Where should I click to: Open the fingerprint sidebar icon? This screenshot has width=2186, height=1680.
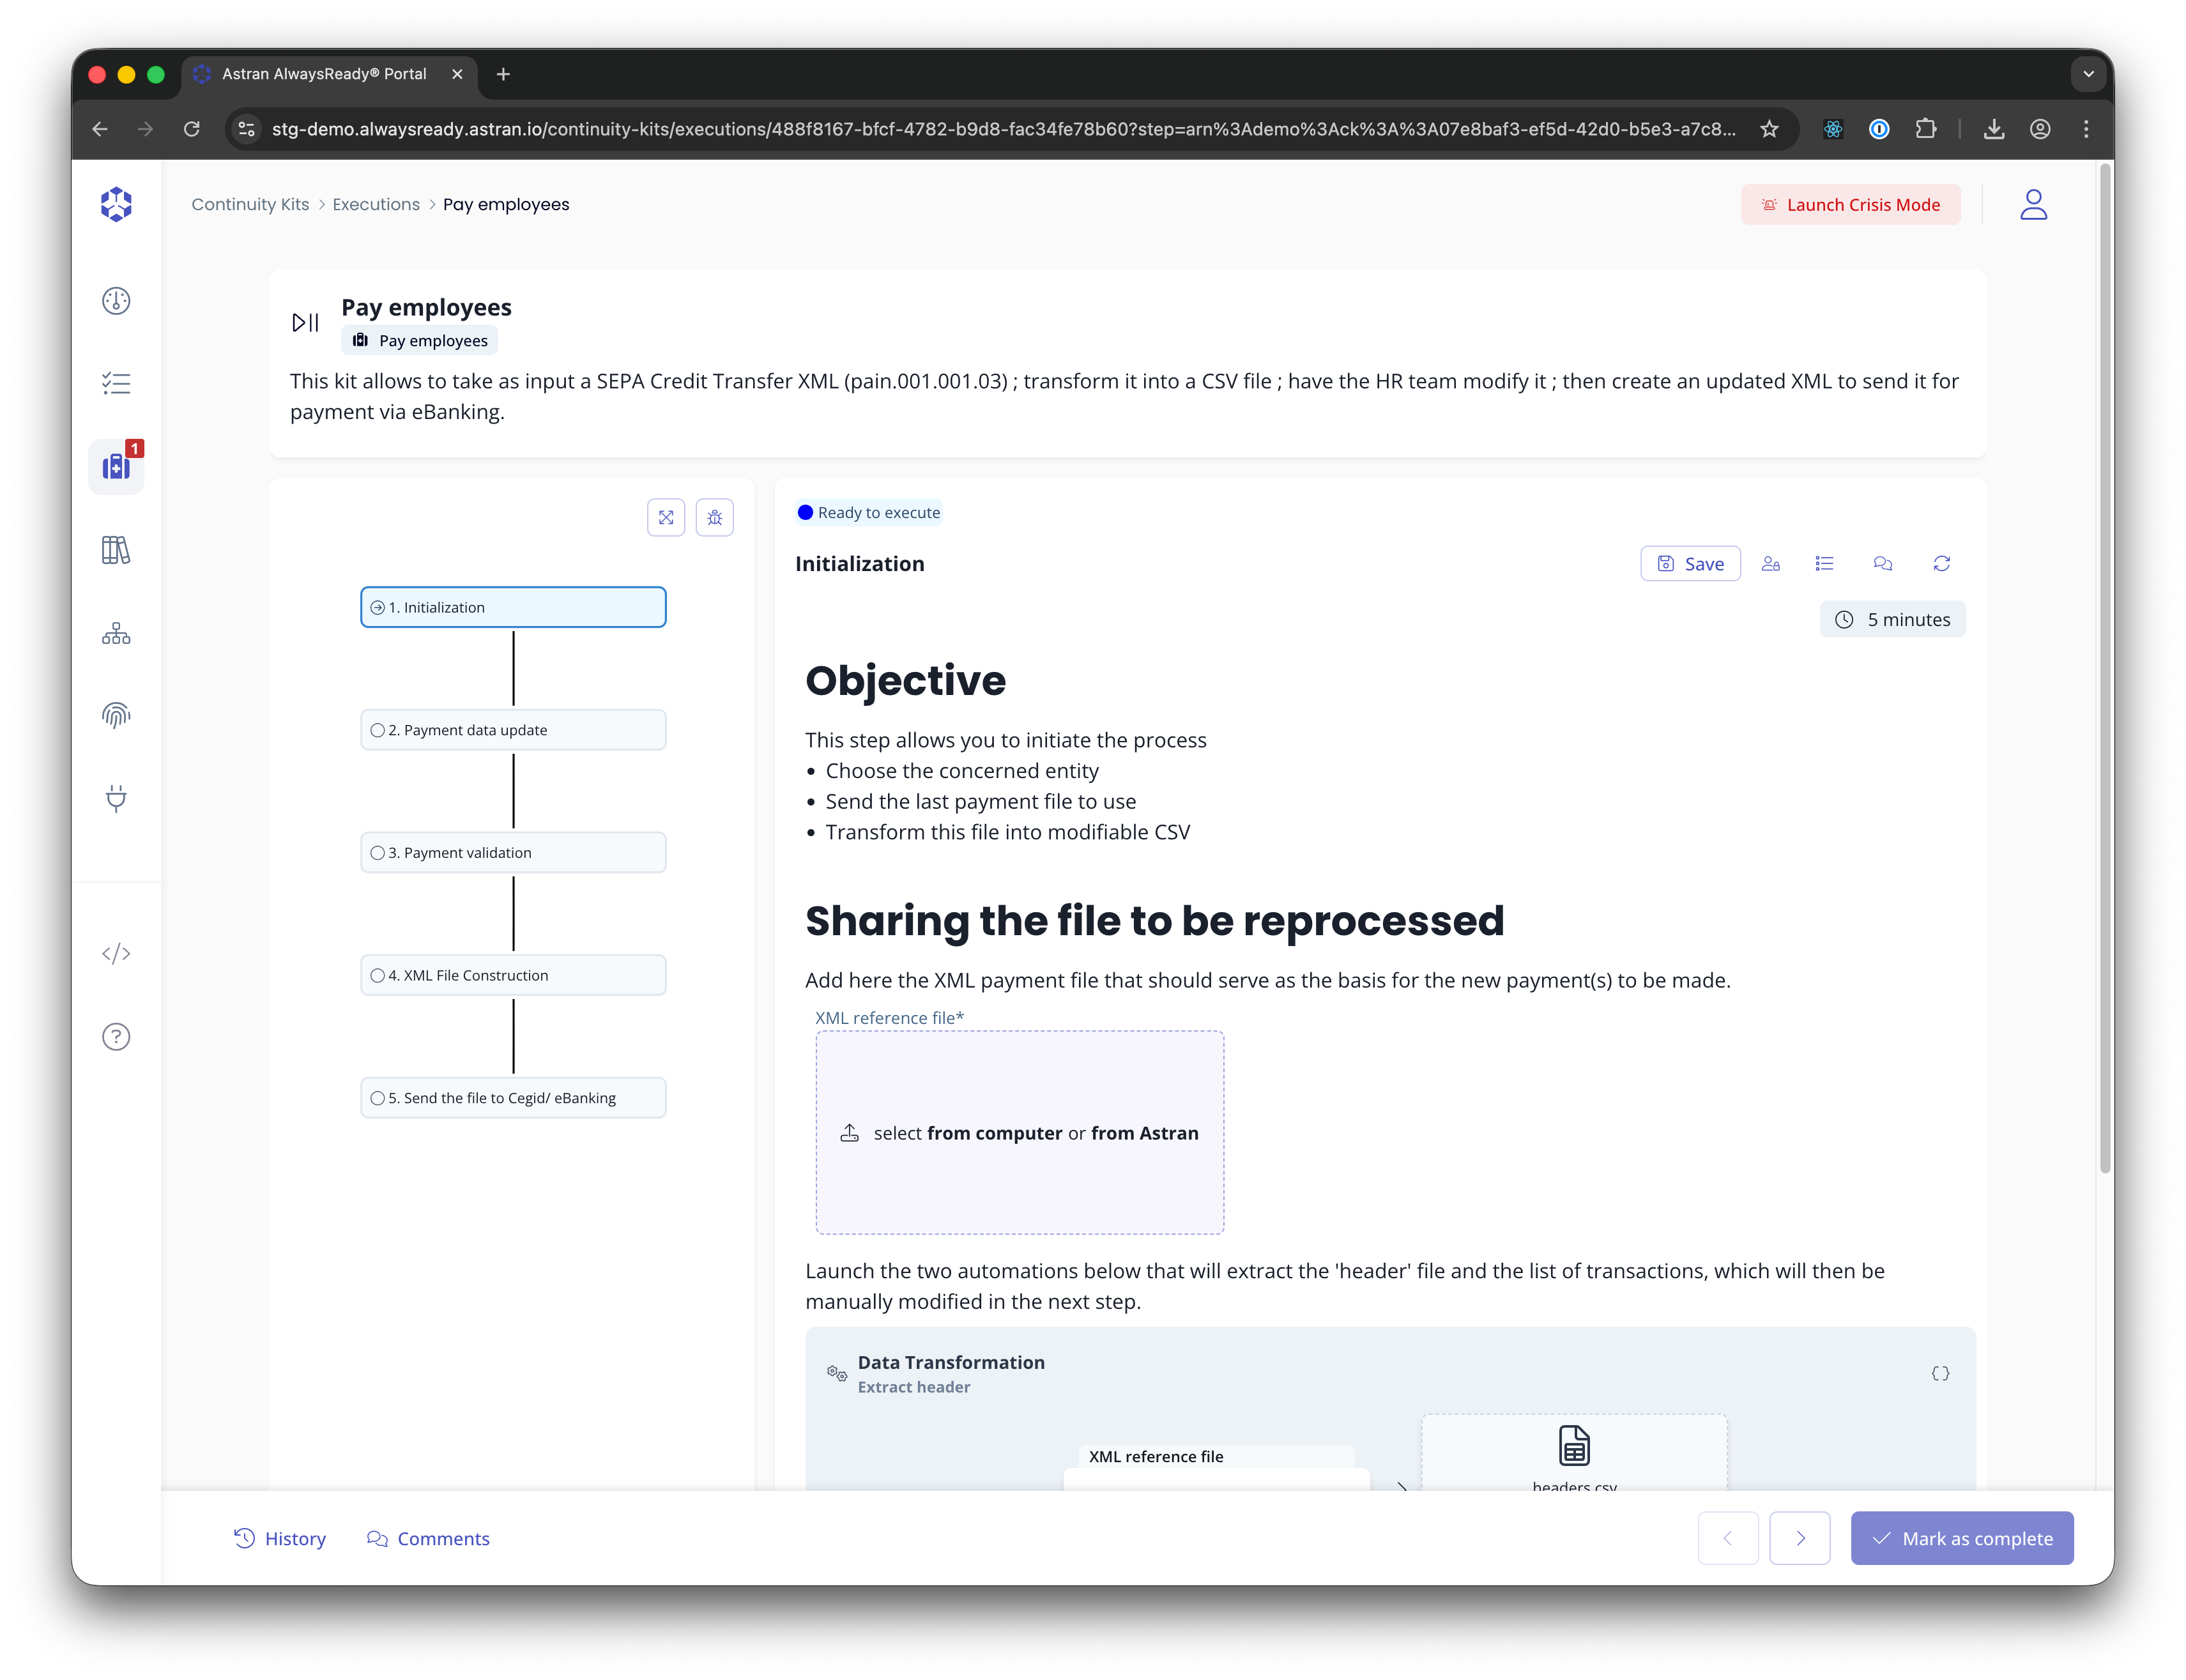[116, 715]
